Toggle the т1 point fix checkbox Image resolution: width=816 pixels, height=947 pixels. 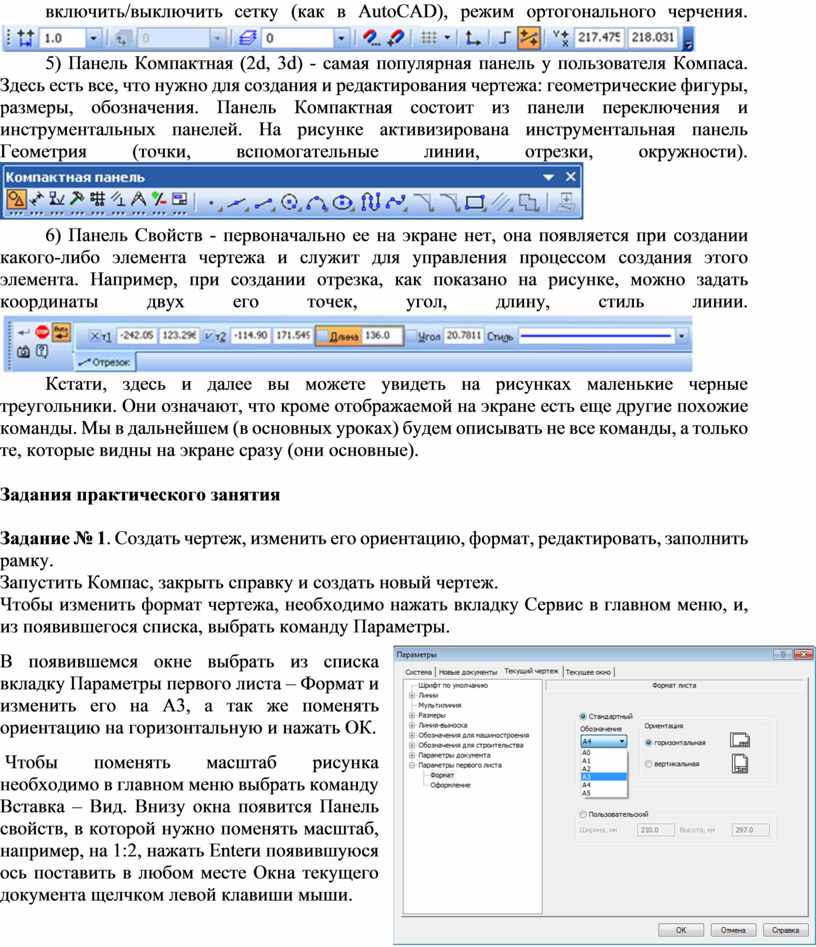(95, 336)
